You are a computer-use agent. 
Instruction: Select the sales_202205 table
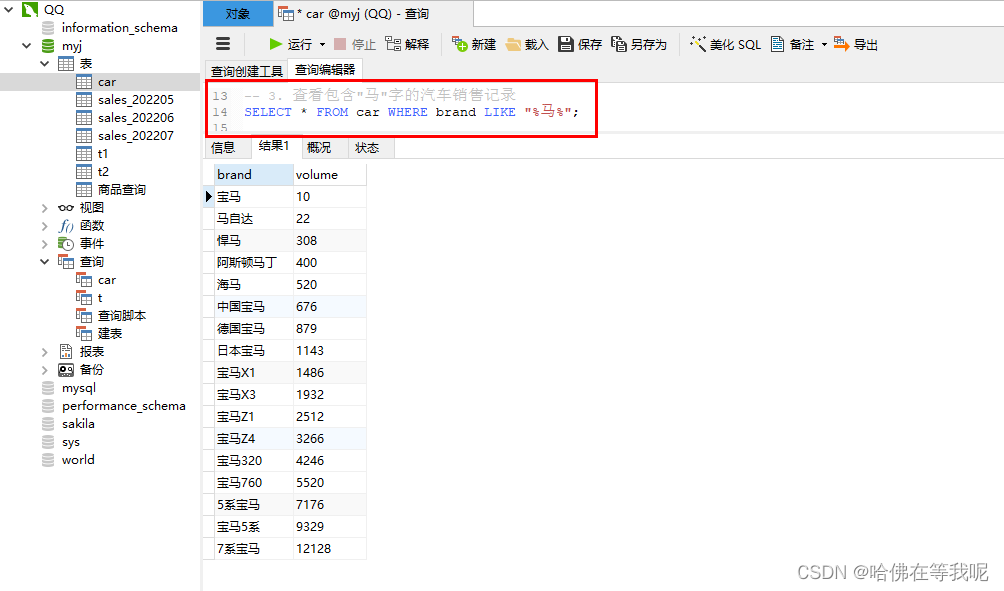[x=136, y=100]
